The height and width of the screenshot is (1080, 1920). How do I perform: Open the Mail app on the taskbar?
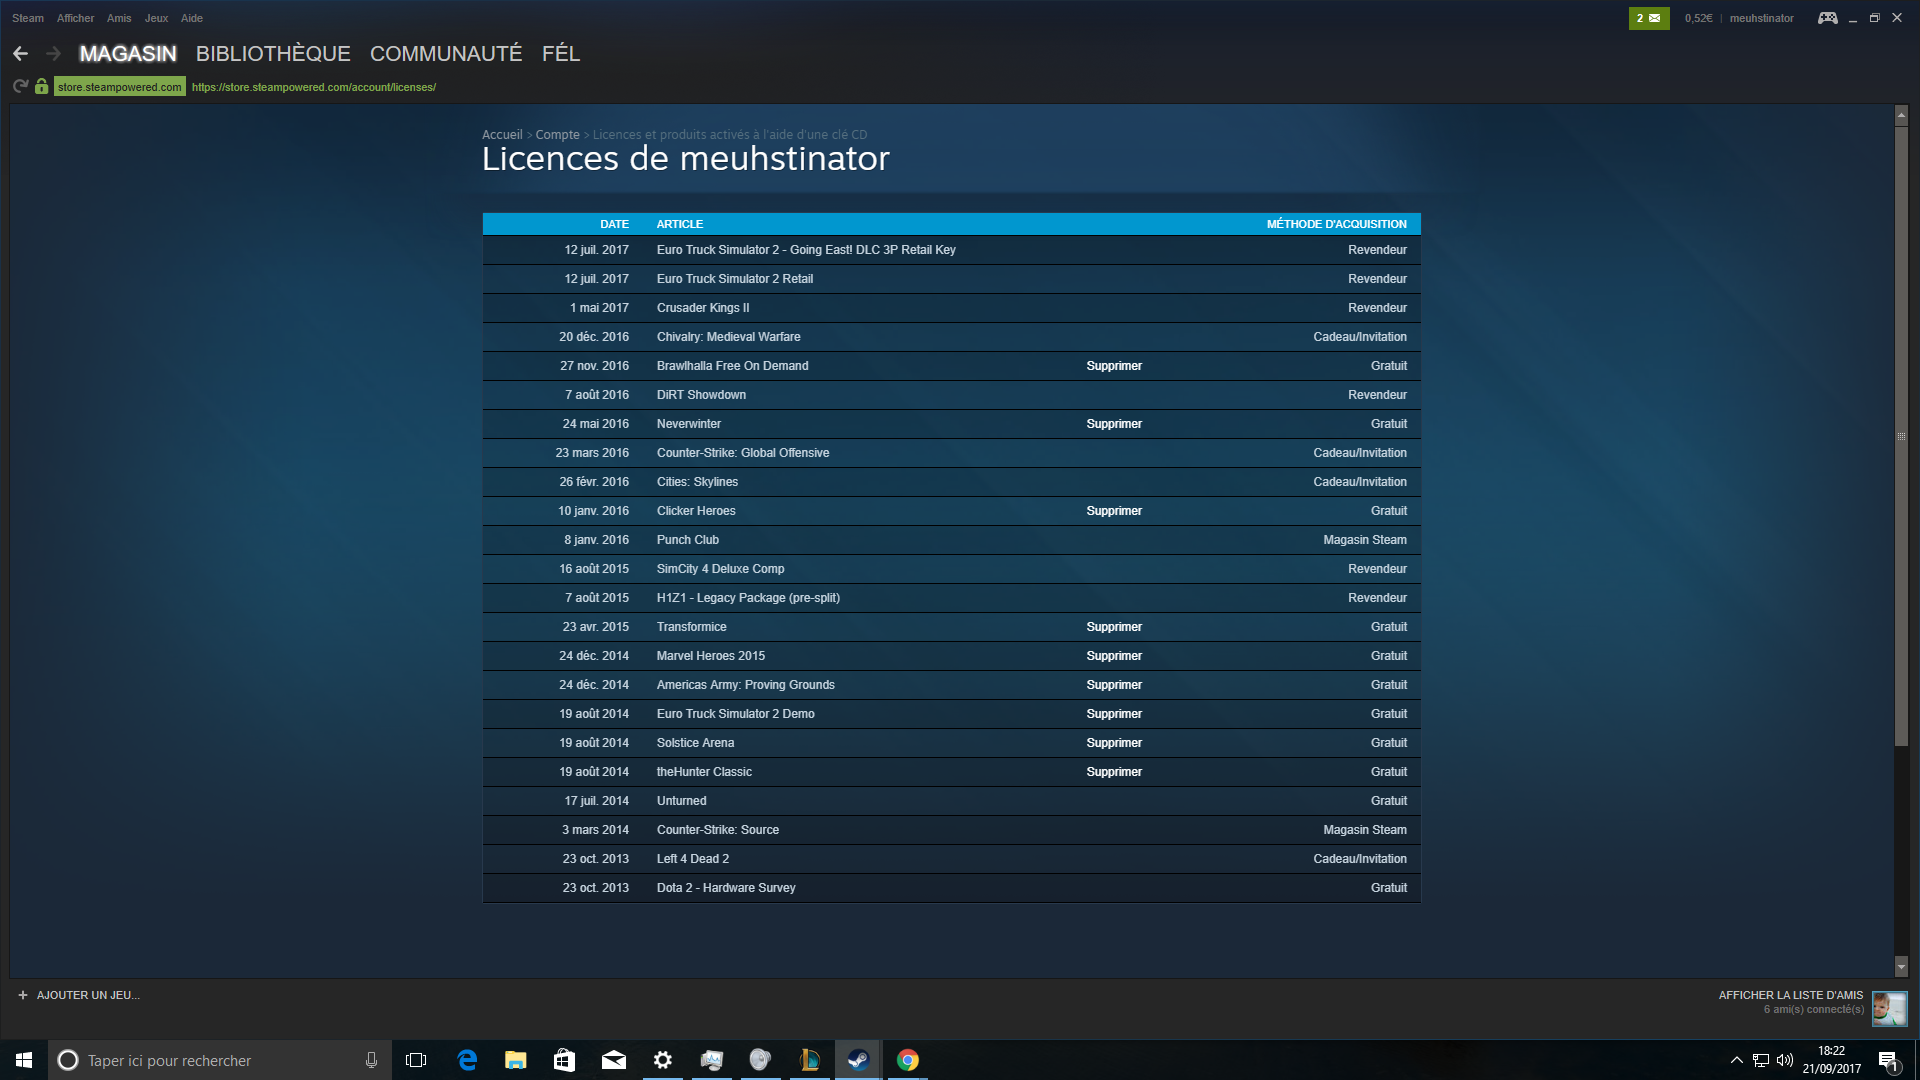(613, 1060)
